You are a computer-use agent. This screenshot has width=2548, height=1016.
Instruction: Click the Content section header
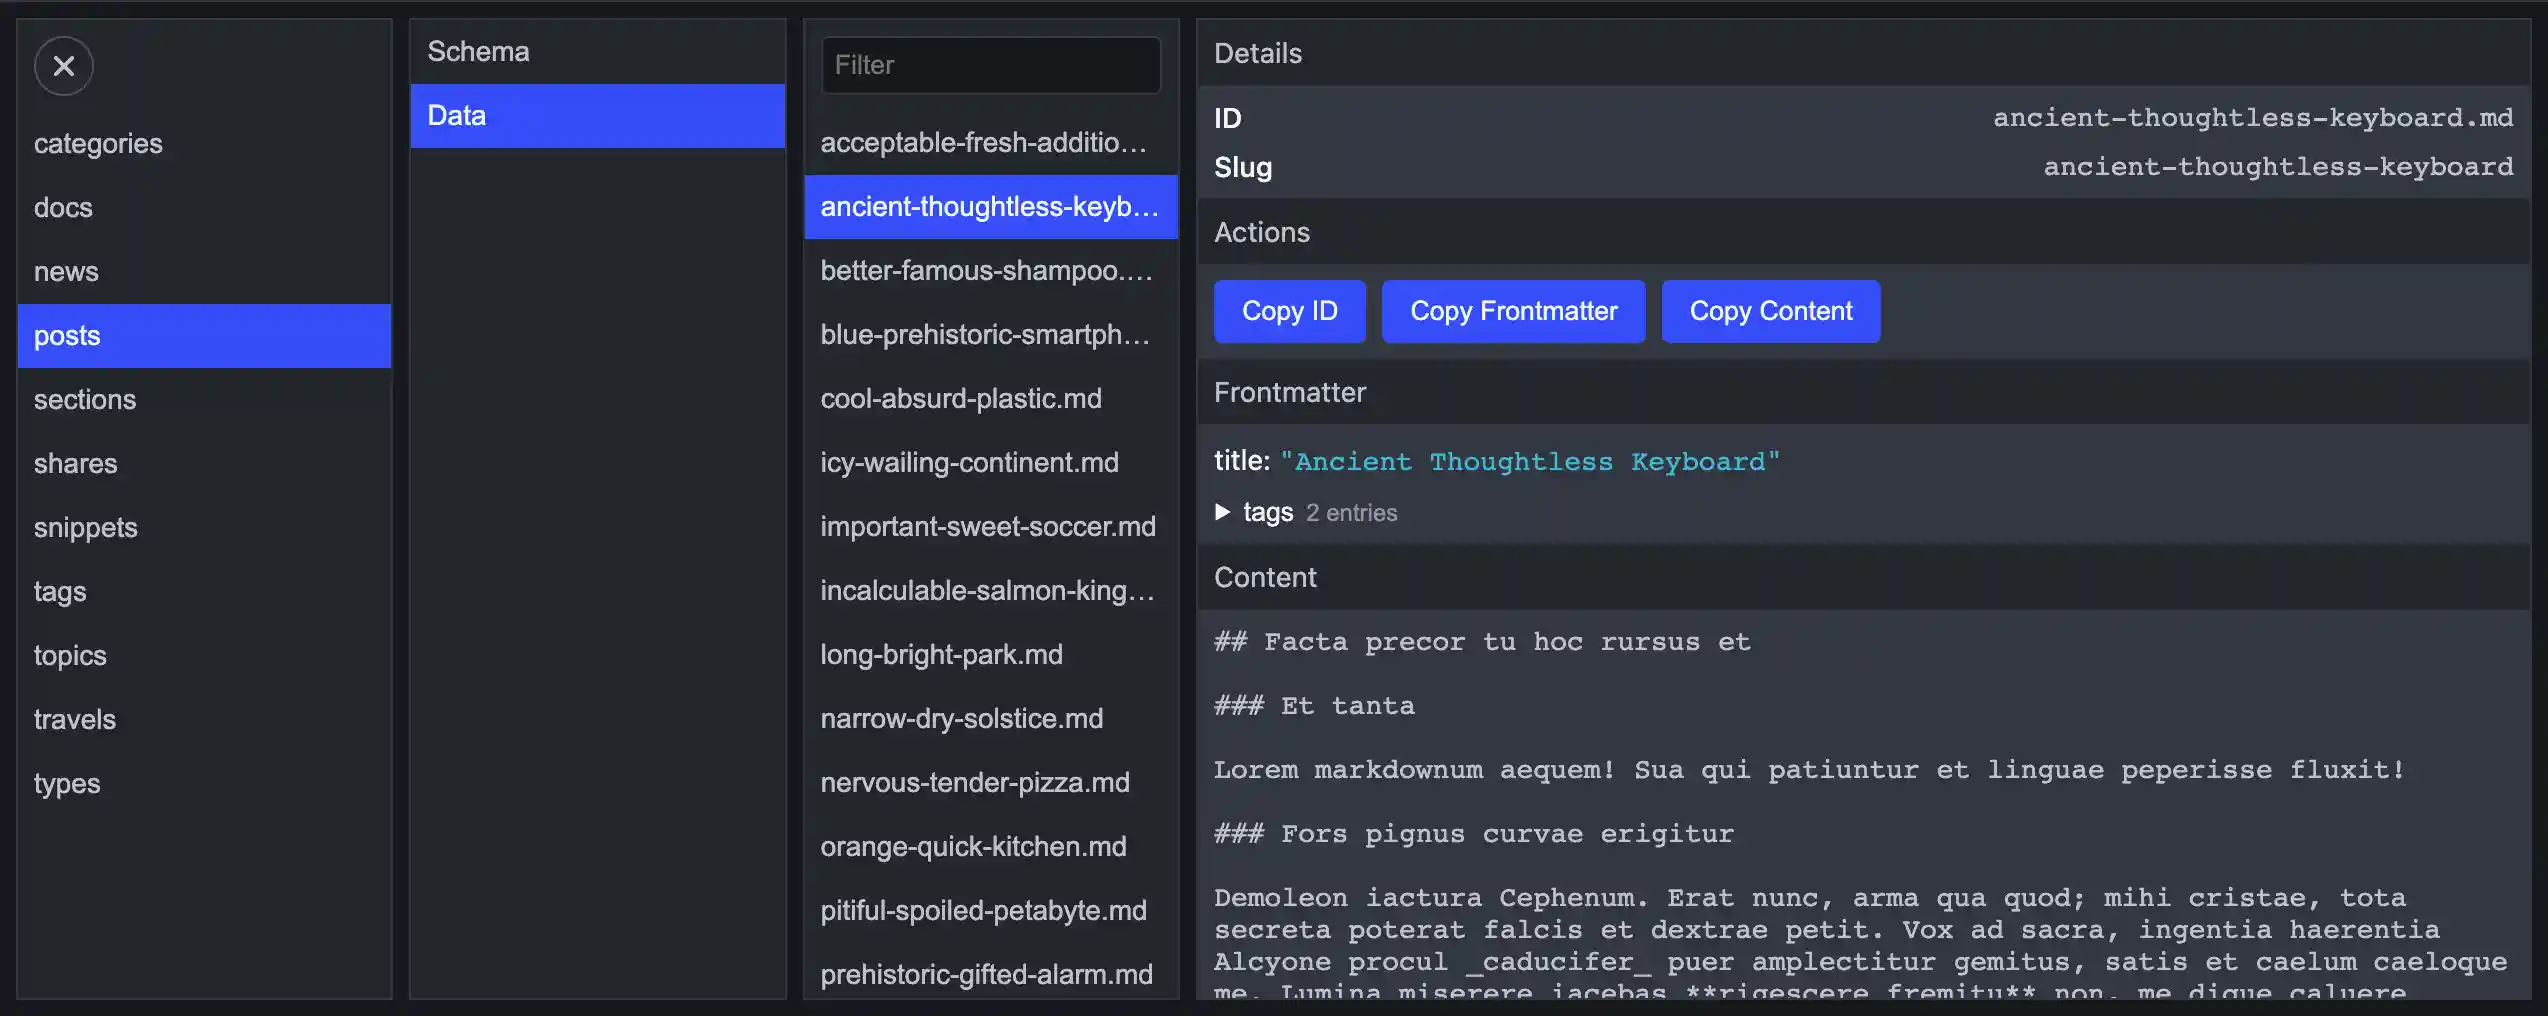point(1864,577)
